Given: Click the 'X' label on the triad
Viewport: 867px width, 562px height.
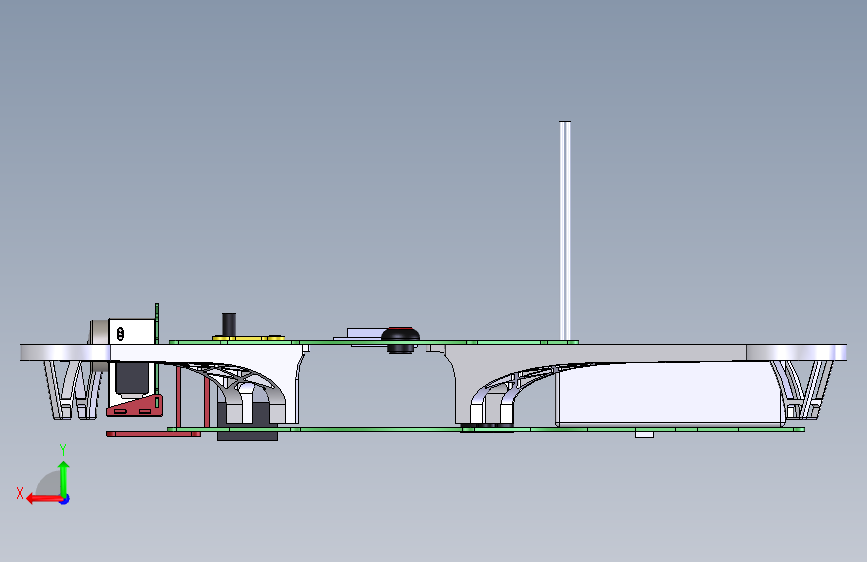Looking at the screenshot, I should 20,493.
